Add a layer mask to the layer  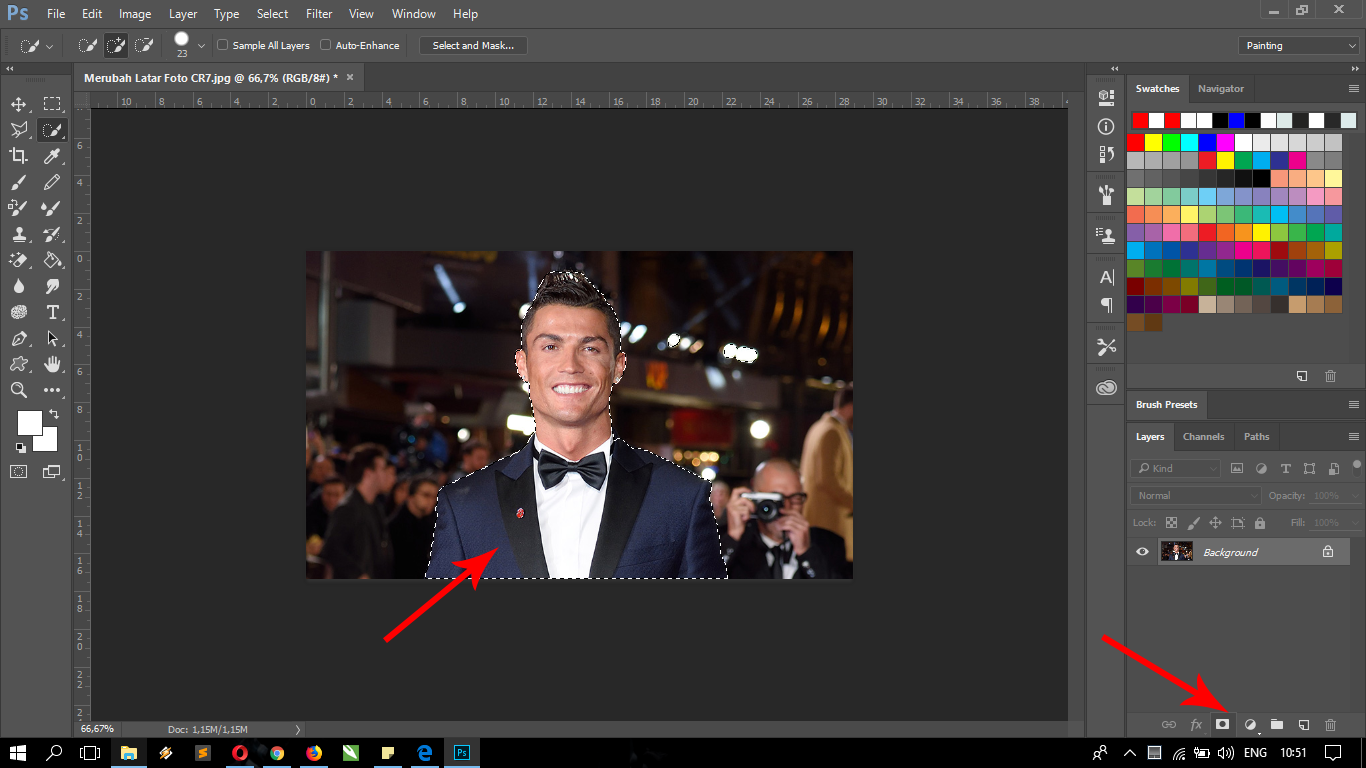tap(1222, 724)
